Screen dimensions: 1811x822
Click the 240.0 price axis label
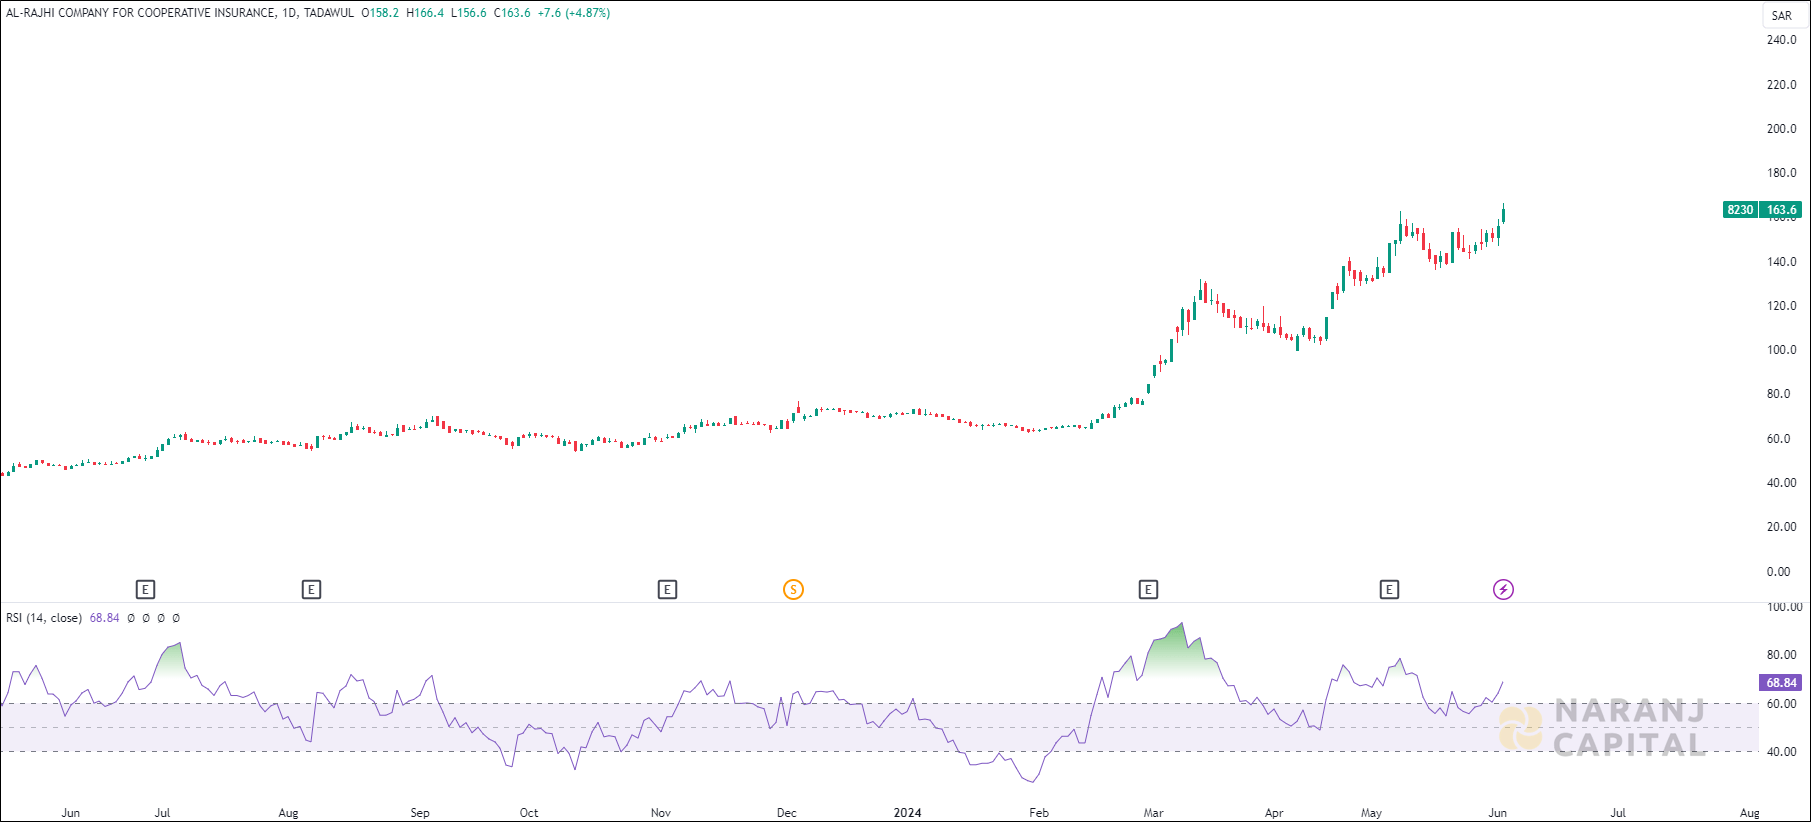(x=1782, y=40)
